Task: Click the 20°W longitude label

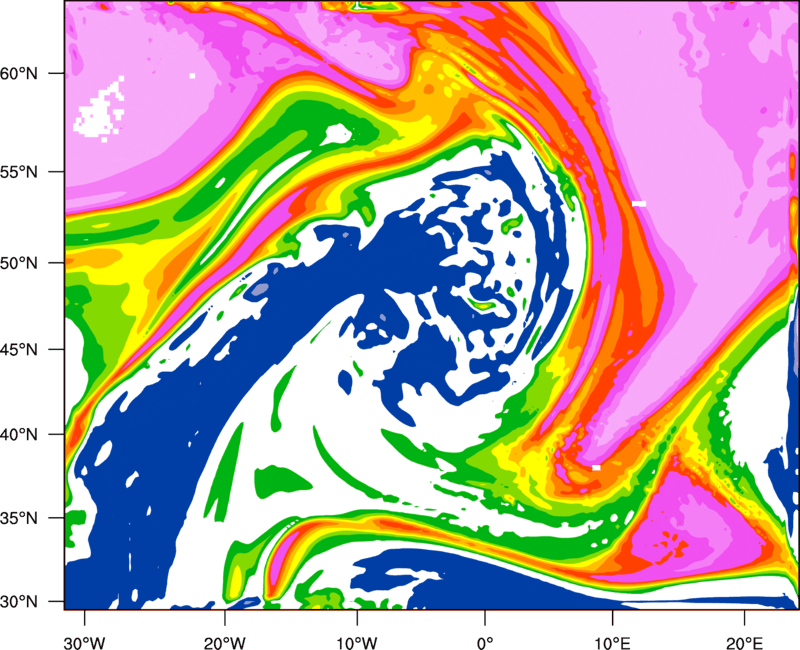Action: coord(225,643)
